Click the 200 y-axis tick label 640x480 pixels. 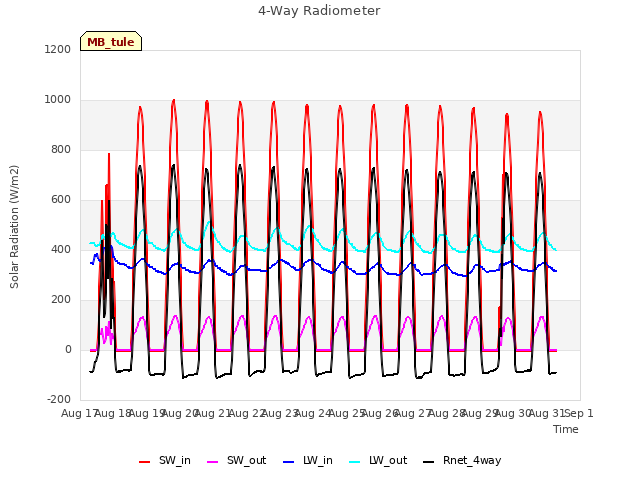(61, 300)
